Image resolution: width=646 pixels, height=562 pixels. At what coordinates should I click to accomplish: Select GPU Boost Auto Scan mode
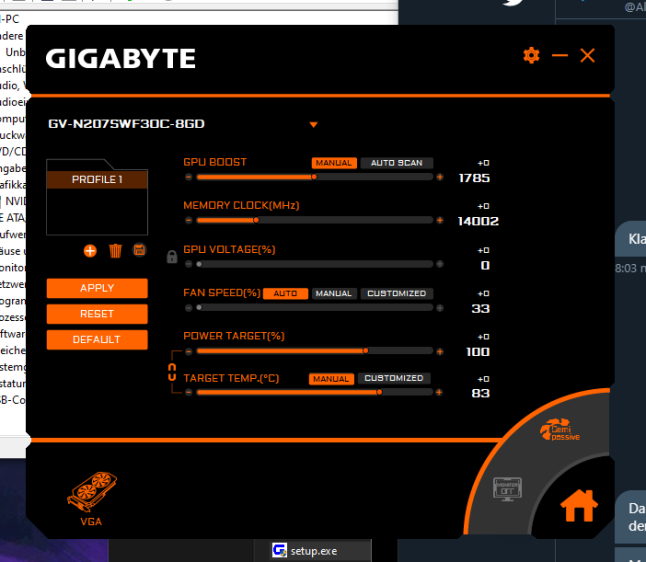[397, 163]
